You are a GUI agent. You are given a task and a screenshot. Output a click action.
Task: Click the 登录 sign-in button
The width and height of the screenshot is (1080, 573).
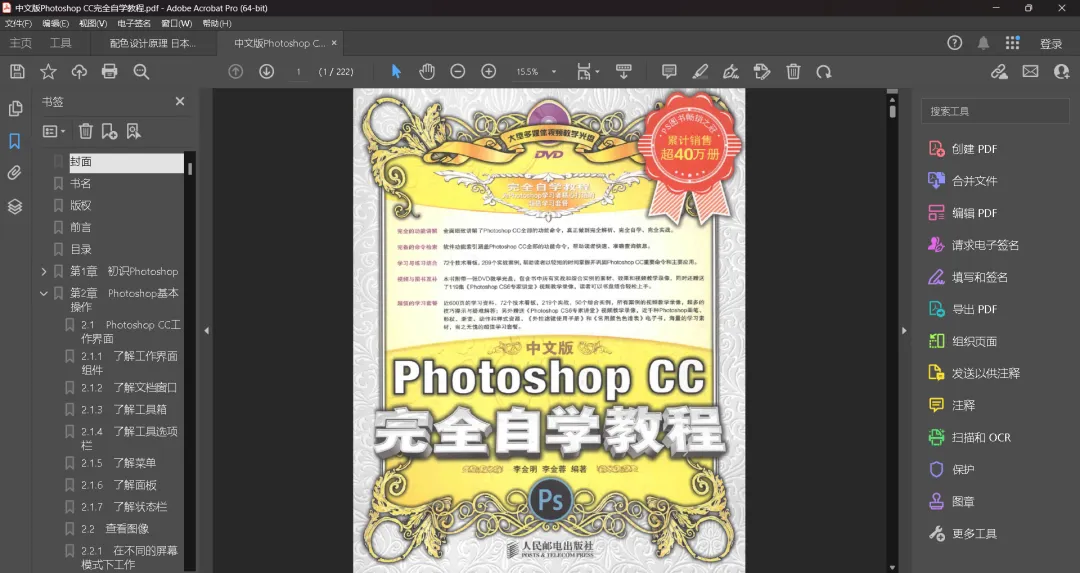tap(1051, 43)
